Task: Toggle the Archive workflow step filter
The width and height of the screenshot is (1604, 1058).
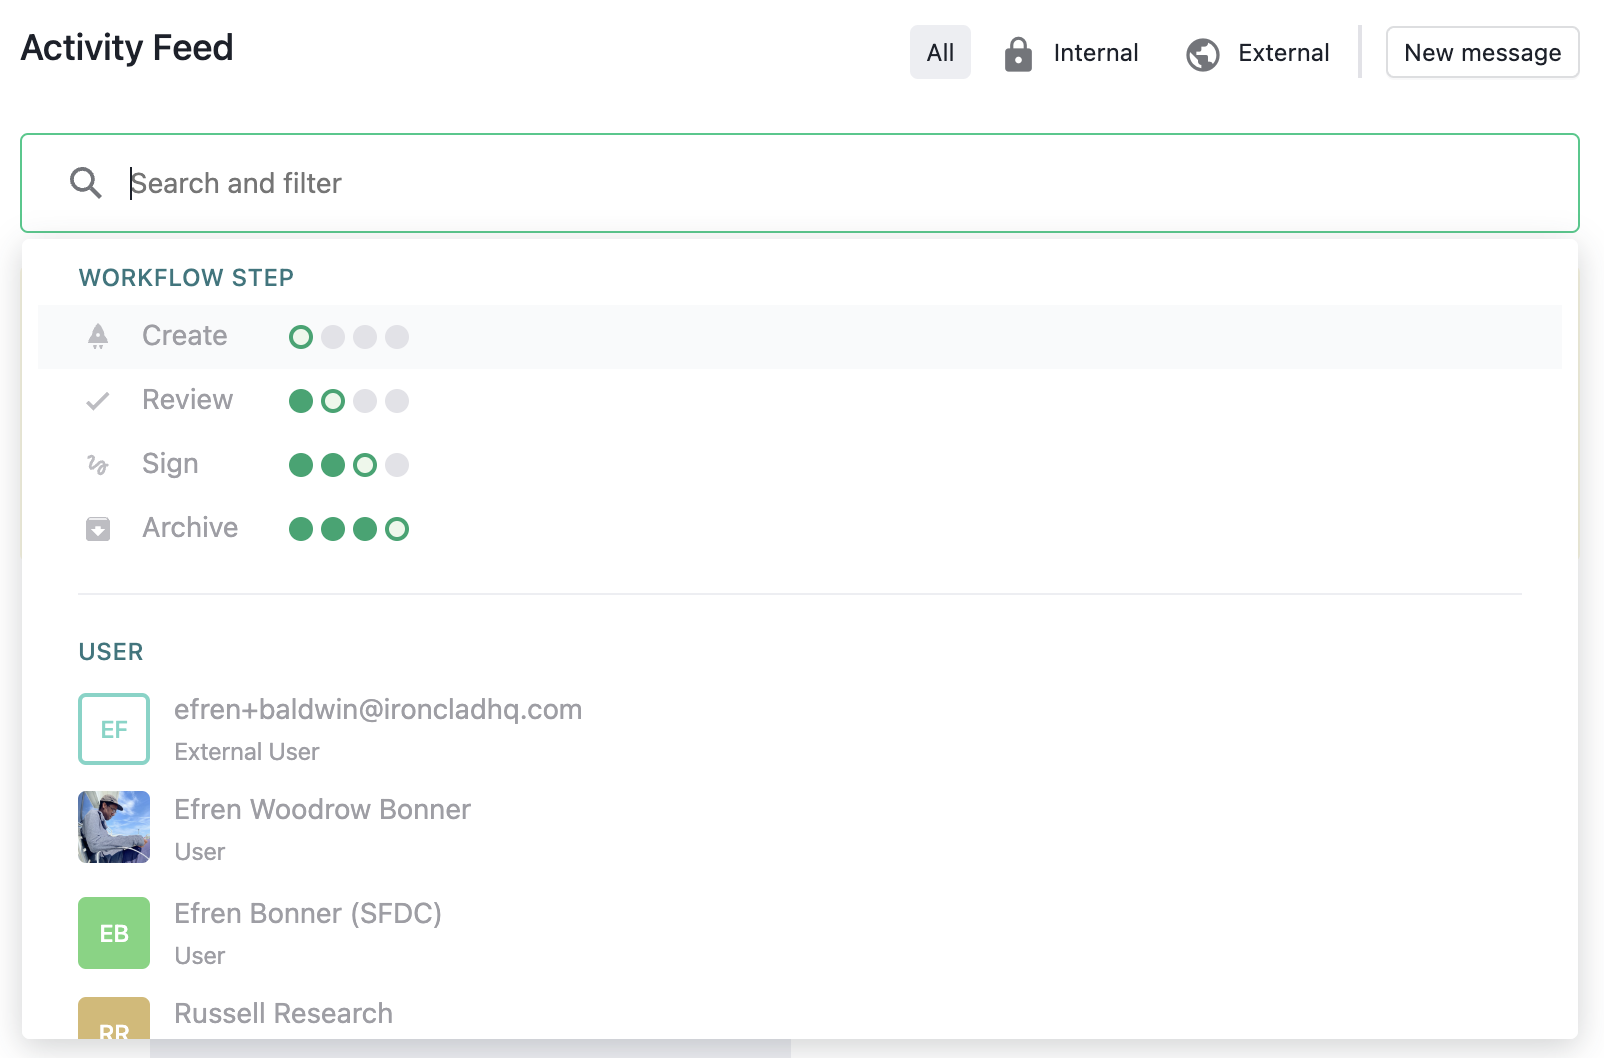Action: point(189,528)
